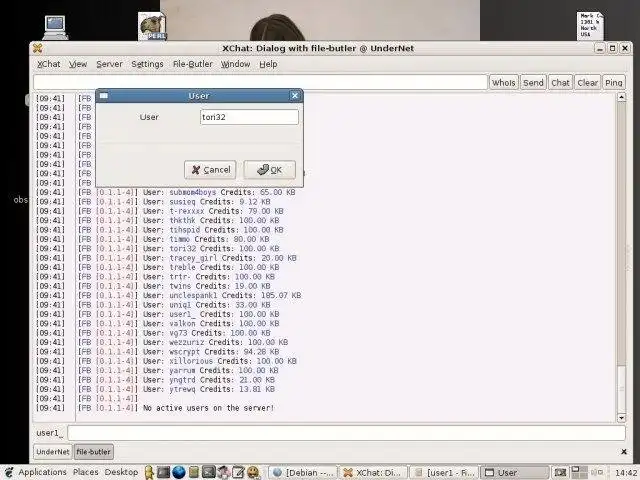This screenshot has height=480, width=640.
Task: Switch to XChat: Di... taskbar window
Action: click(x=373, y=473)
